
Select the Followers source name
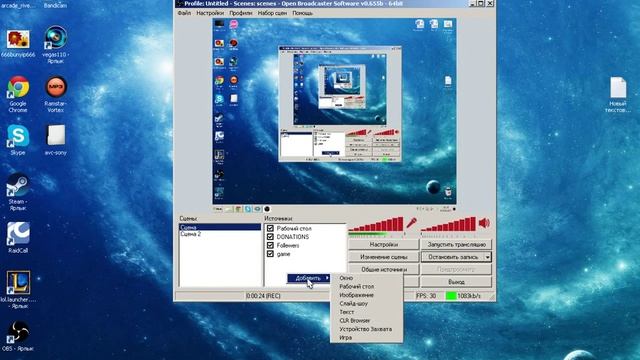288,245
